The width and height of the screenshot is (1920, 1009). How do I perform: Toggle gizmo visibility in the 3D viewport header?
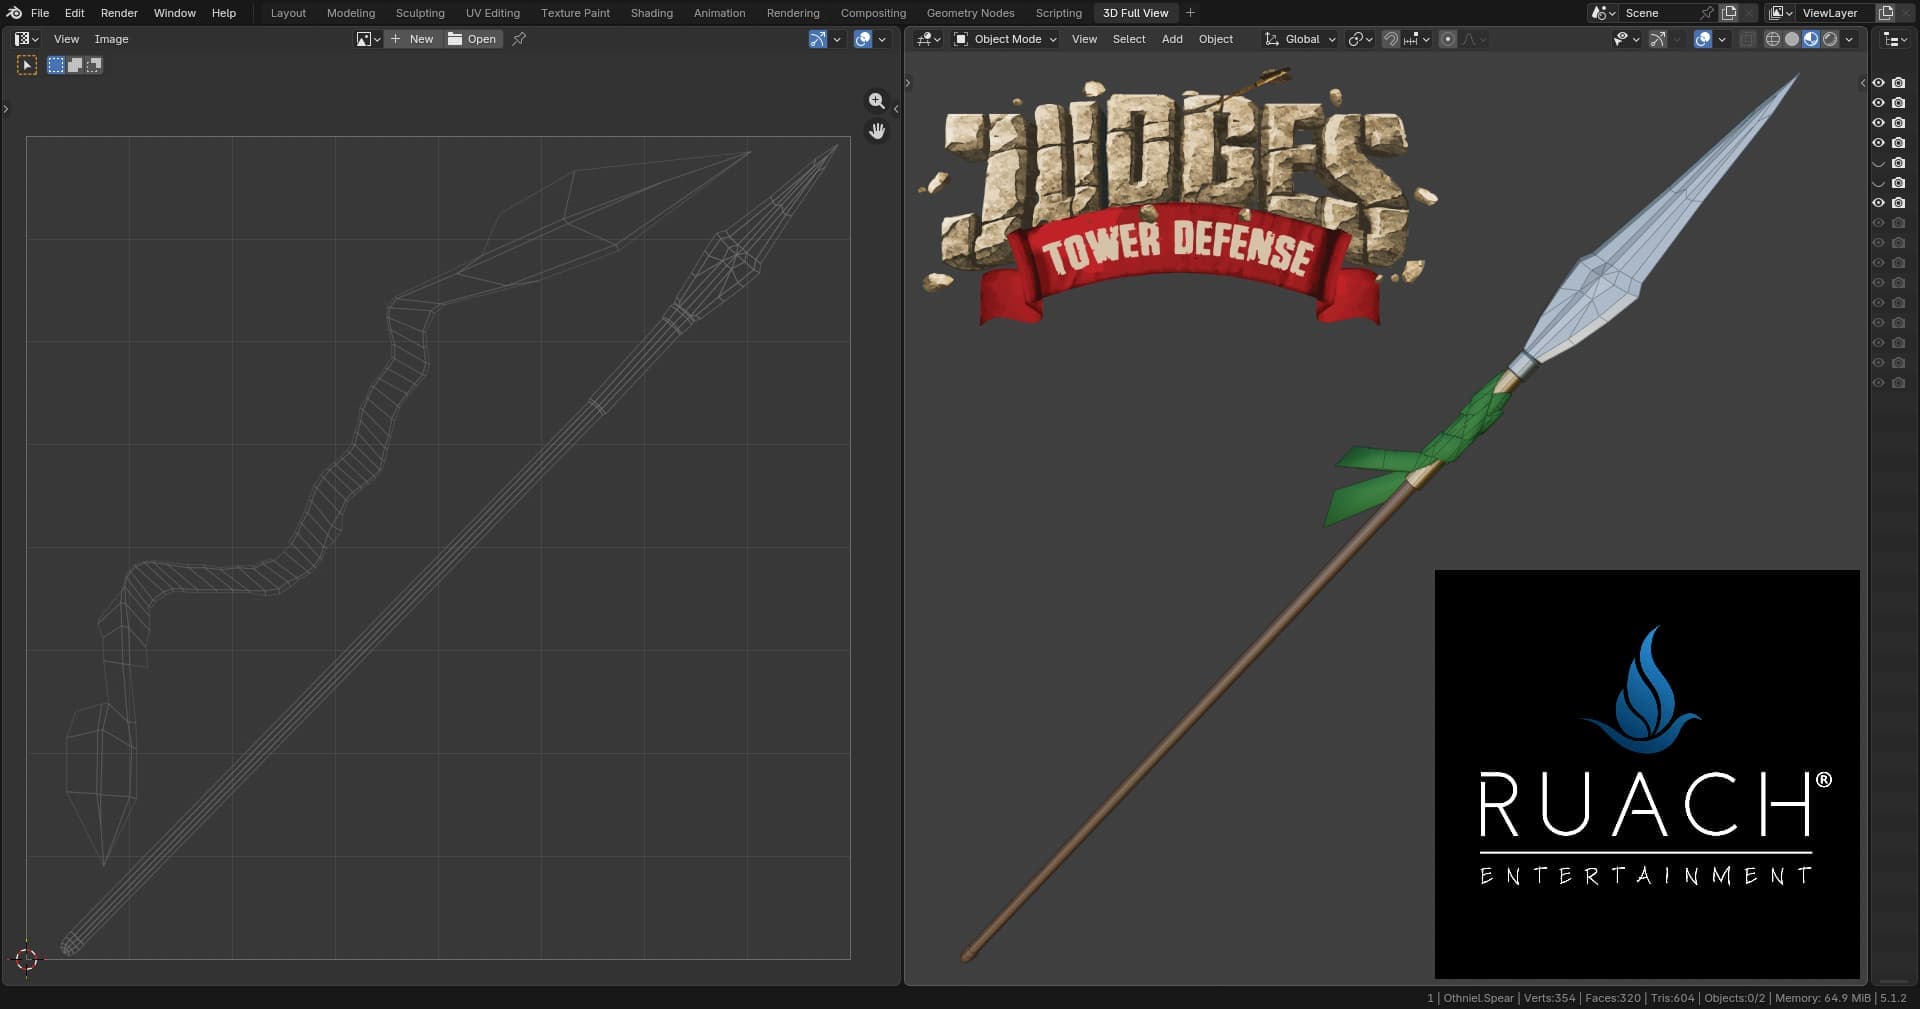(1657, 39)
